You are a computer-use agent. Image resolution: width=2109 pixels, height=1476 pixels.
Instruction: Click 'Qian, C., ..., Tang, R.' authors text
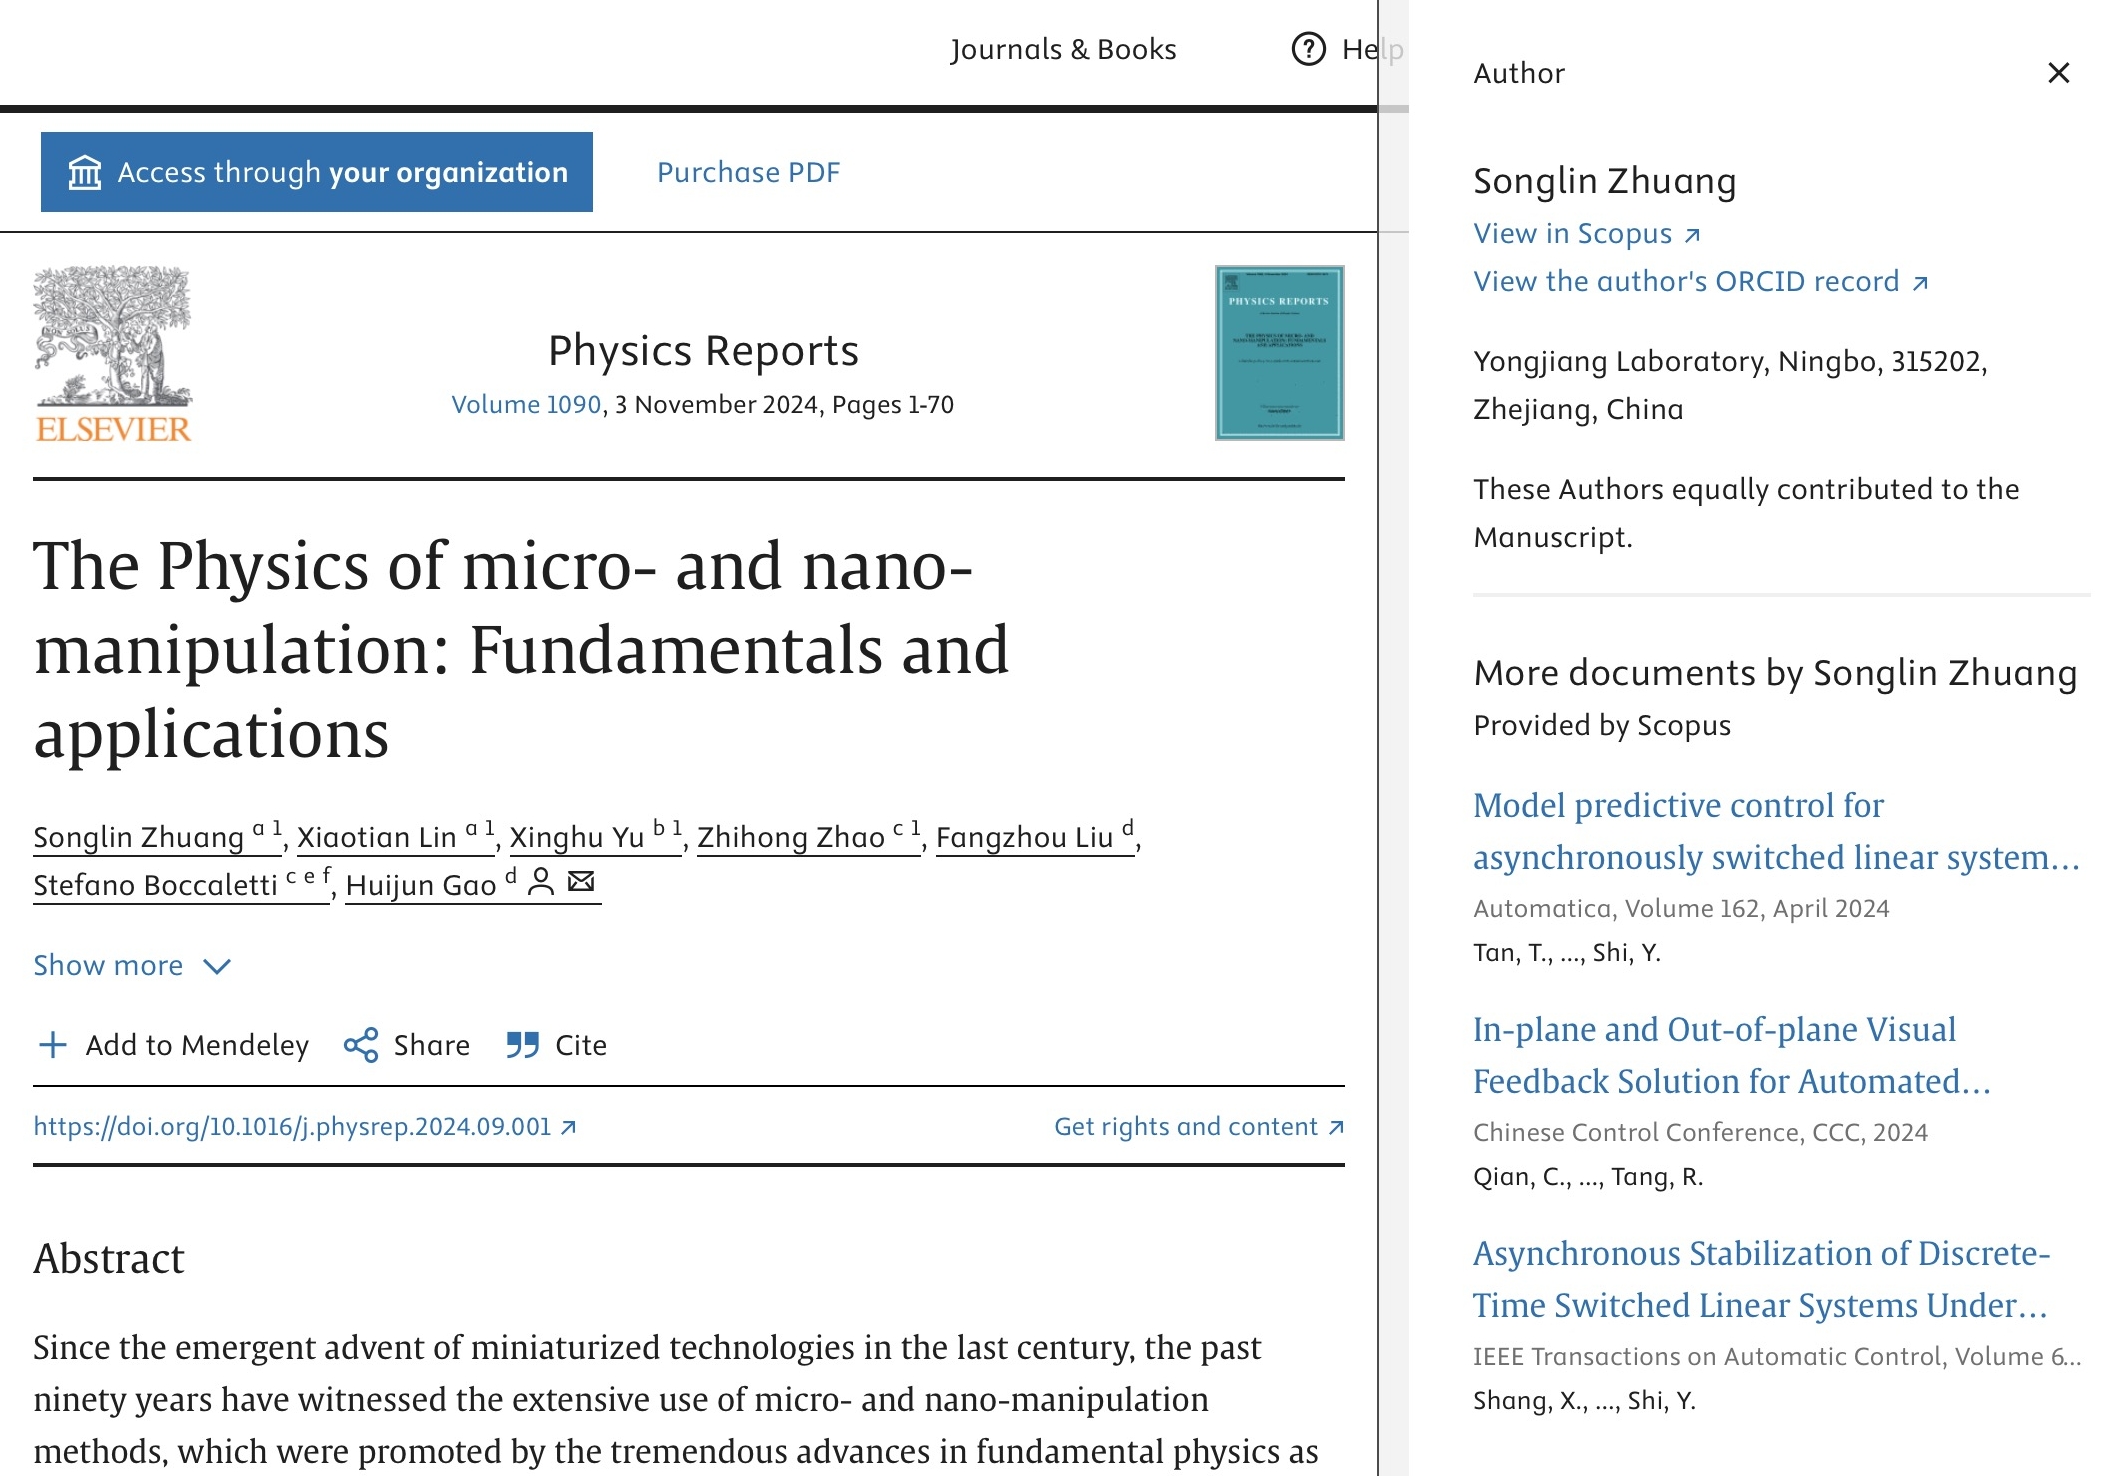pyautogui.click(x=1588, y=1176)
